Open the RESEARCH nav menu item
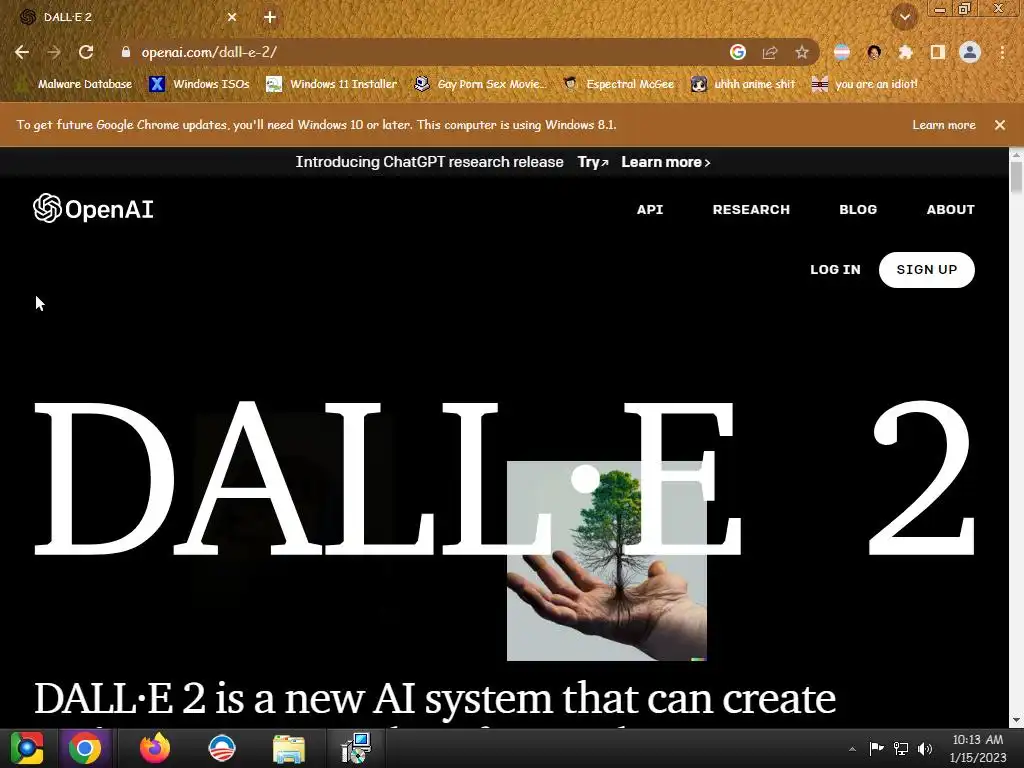This screenshot has width=1024, height=768. [751, 210]
